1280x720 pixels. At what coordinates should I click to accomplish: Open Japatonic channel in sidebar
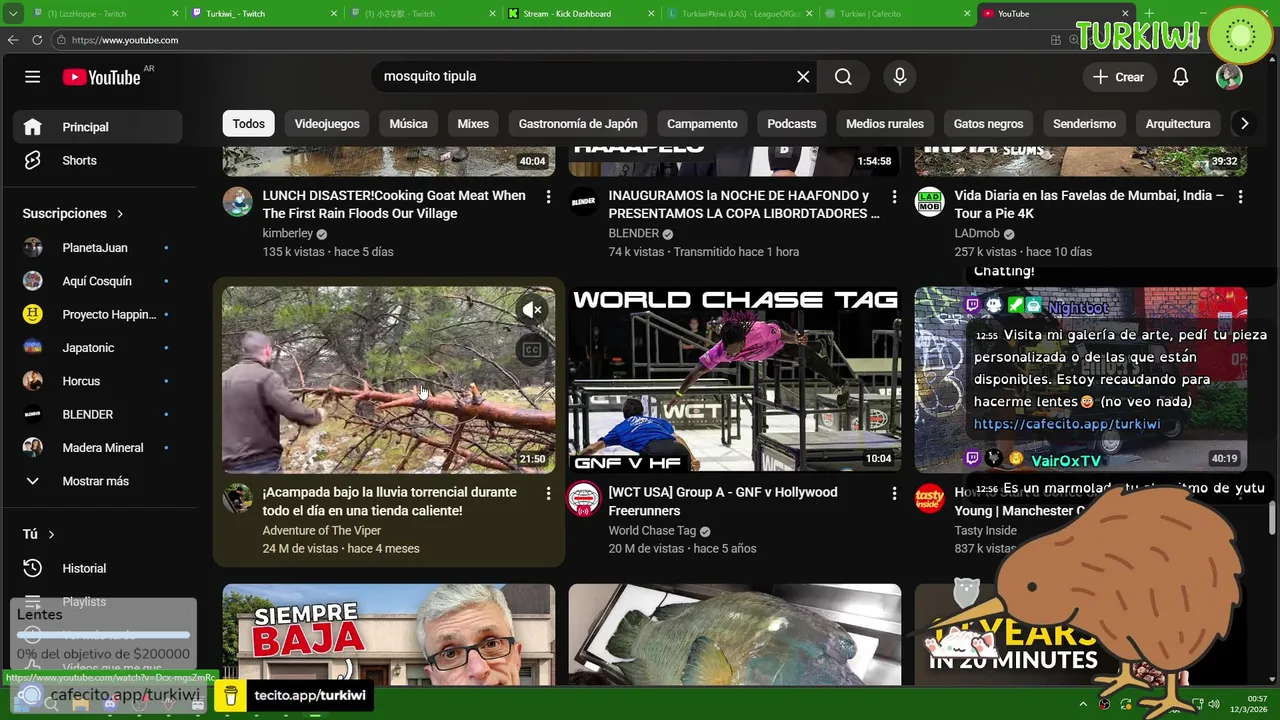98,347
